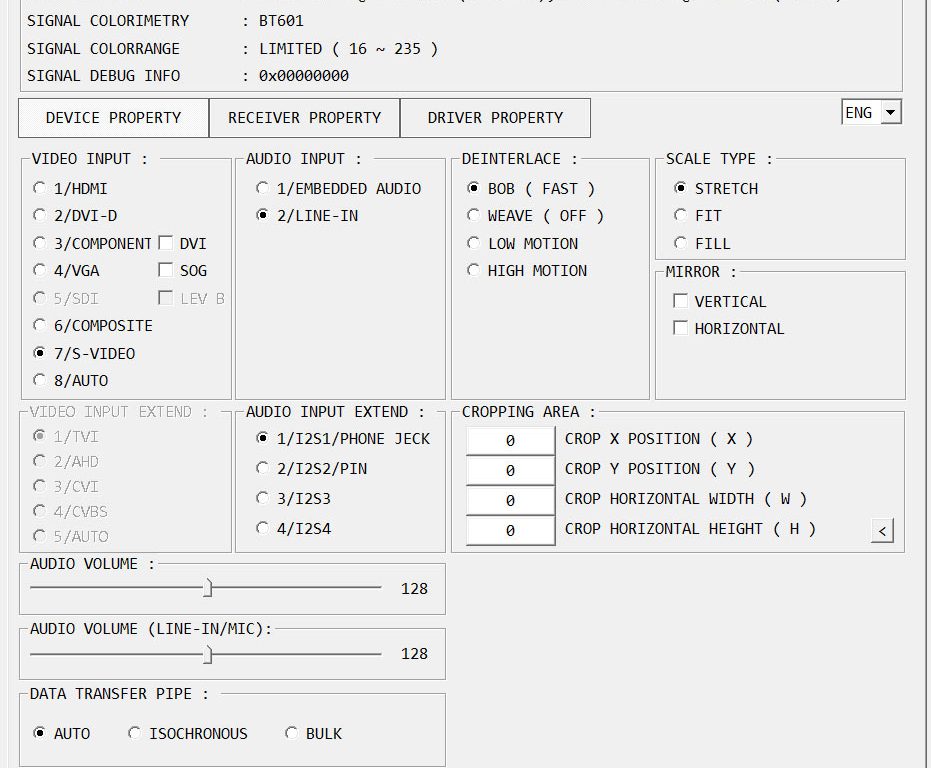The width and height of the screenshot is (931, 768).
Task: Select the DEVICE PROPERTY tab
Action: pos(113,118)
